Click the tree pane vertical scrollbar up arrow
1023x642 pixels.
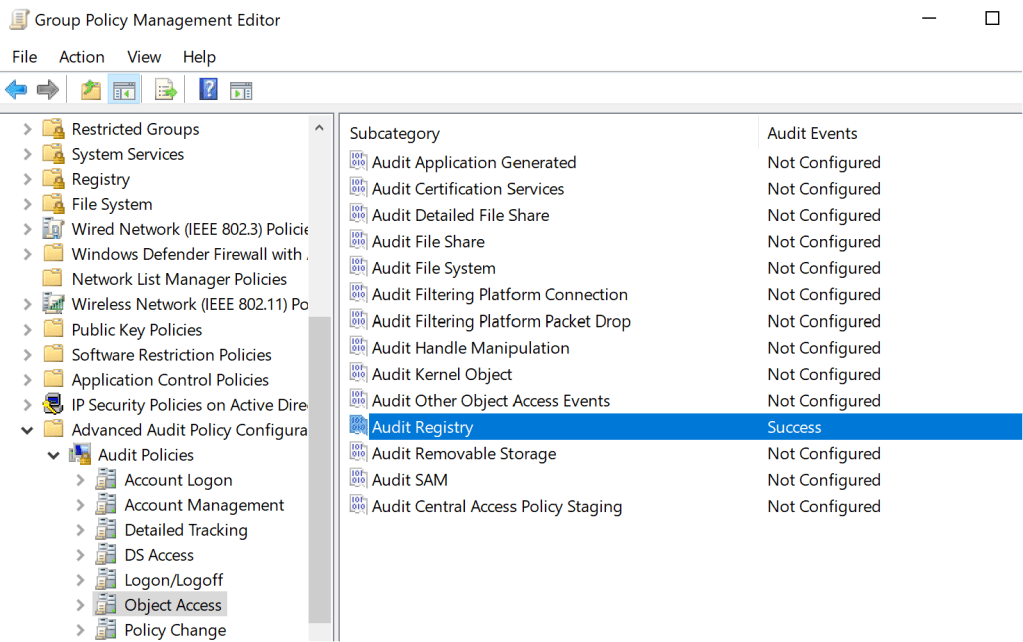(x=319, y=129)
